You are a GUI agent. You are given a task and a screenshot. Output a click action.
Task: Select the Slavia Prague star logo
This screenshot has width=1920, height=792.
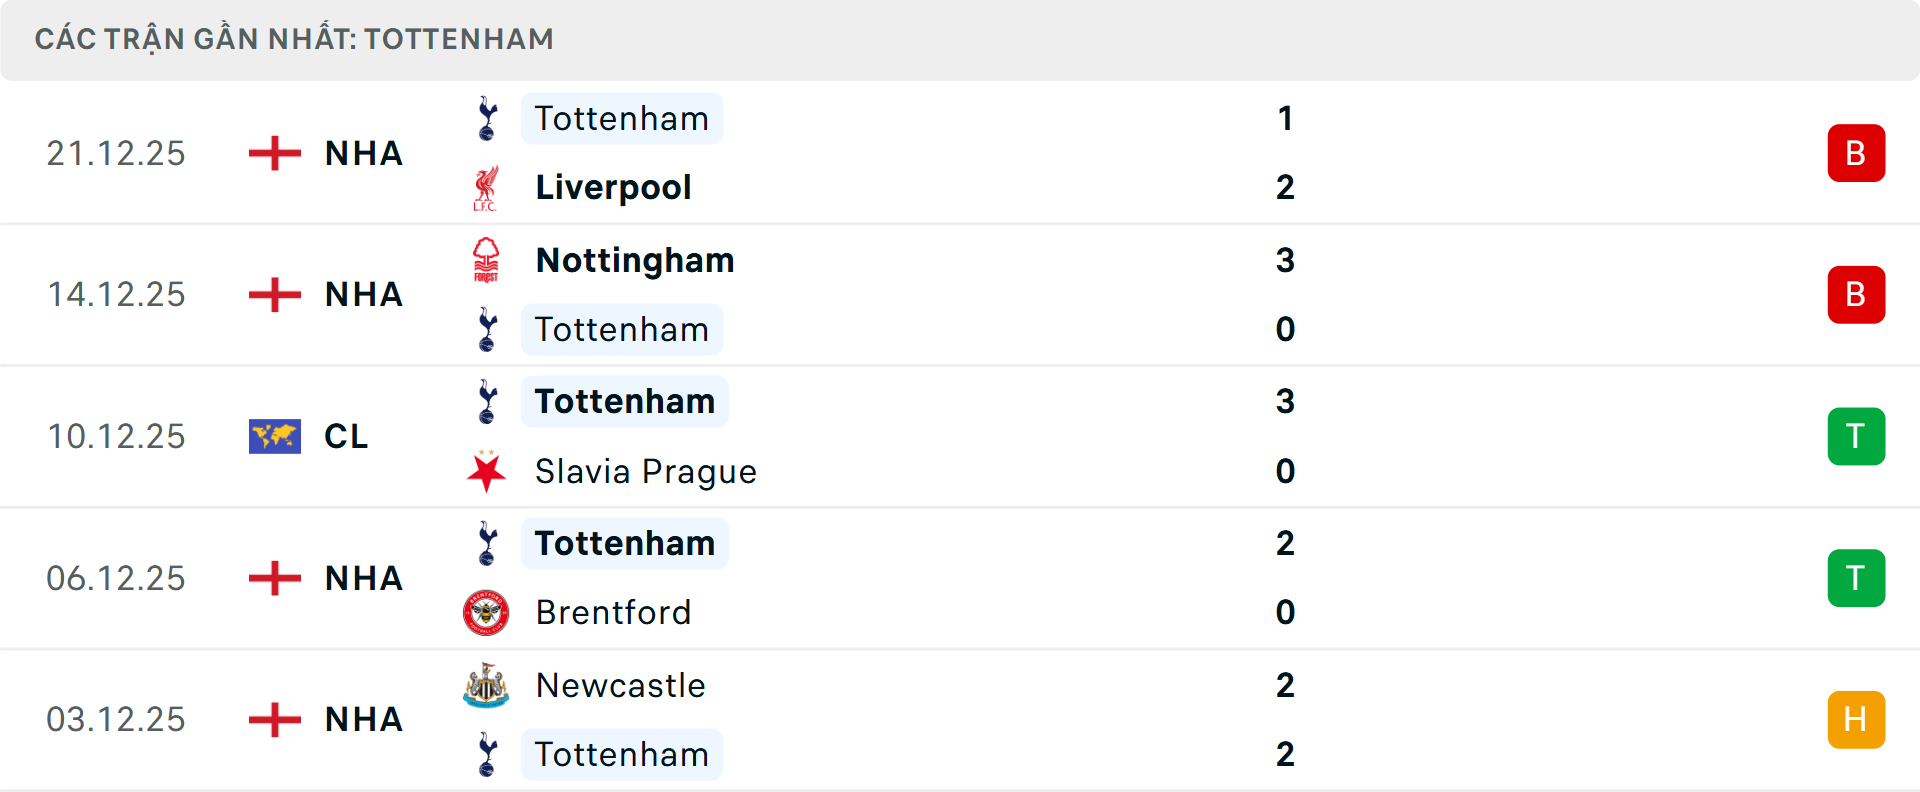point(487,471)
